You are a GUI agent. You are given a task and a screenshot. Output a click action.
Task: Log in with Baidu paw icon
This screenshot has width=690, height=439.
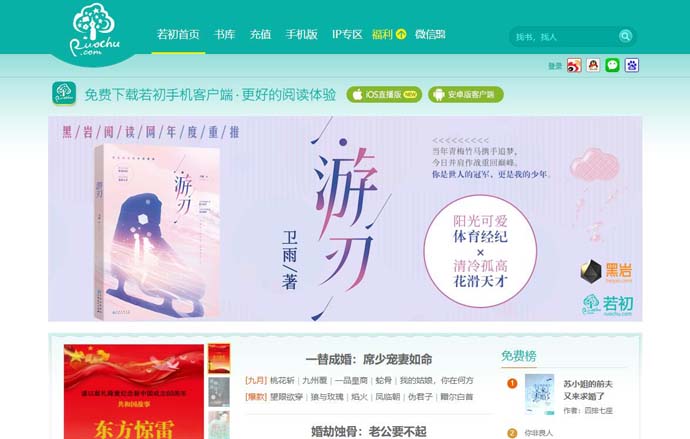(x=631, y=65)
